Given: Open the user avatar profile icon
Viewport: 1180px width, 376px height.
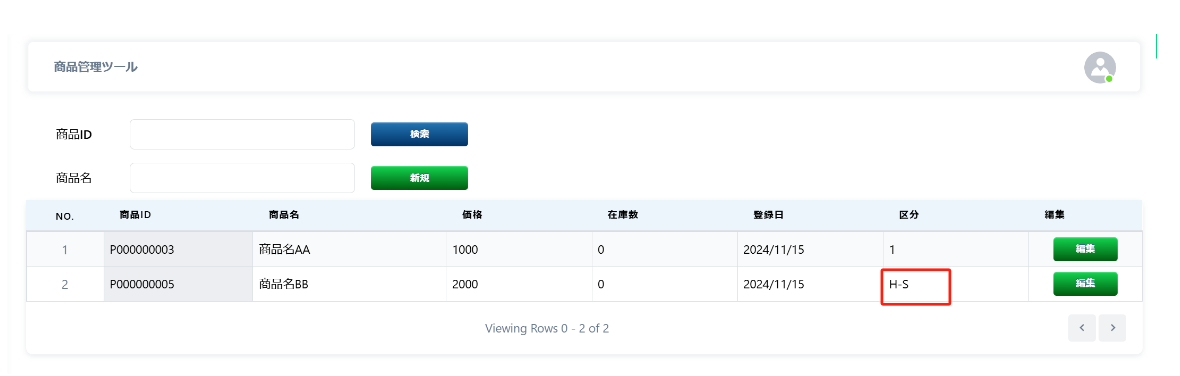Looking at the screenshot, I should coord(1099,68).
